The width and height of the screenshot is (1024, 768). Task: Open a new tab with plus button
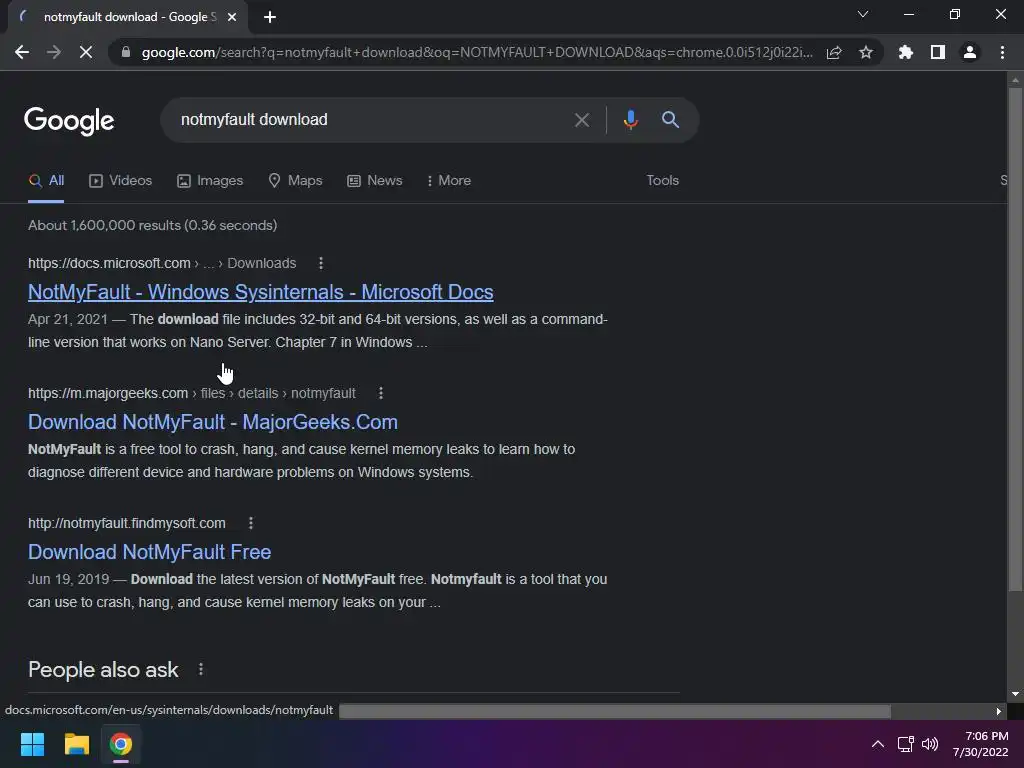point(270,17)
